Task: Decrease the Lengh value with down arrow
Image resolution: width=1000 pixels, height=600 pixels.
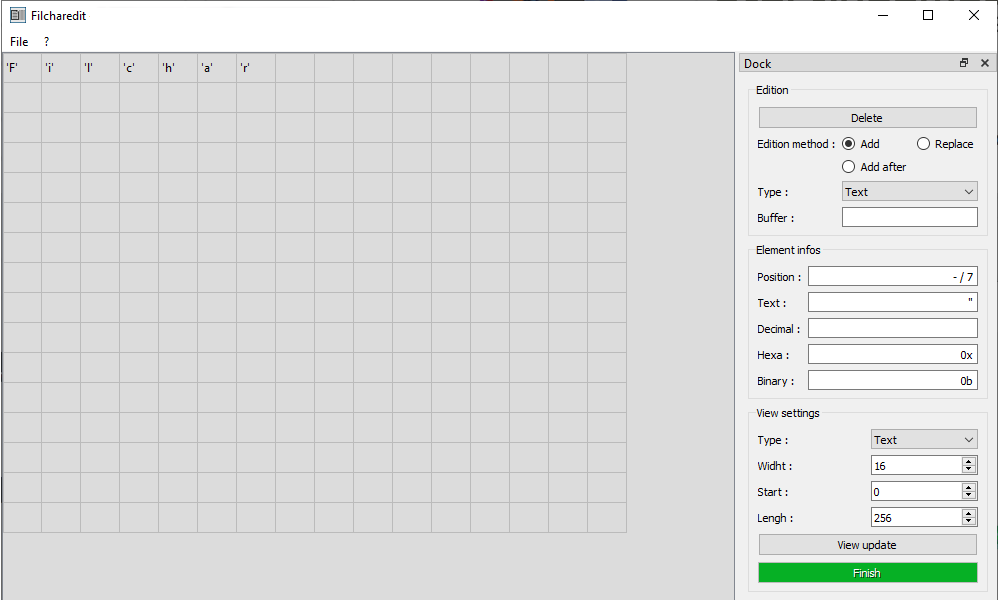Action: tap(969, 522)
